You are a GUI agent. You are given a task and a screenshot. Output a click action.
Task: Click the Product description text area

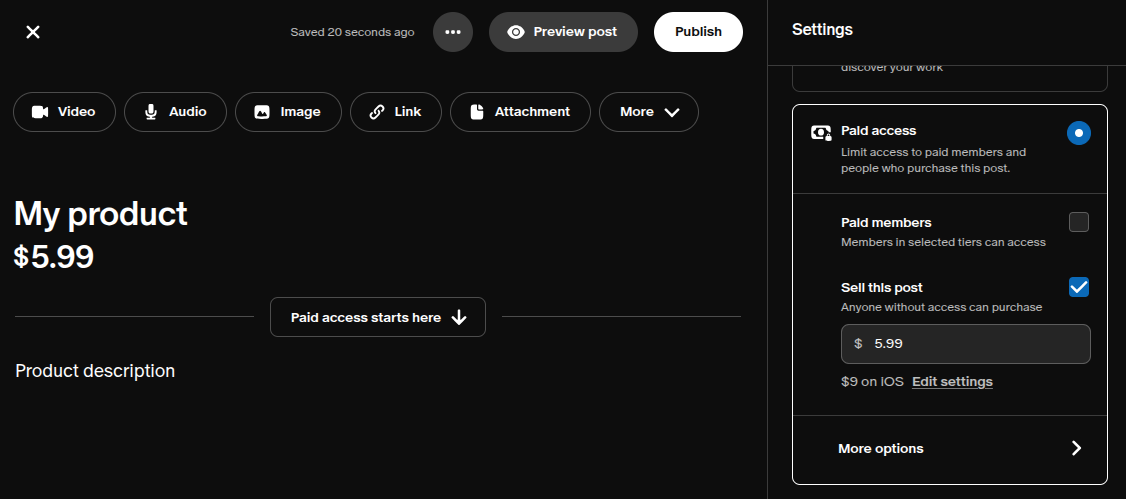(x=95, y=371)
